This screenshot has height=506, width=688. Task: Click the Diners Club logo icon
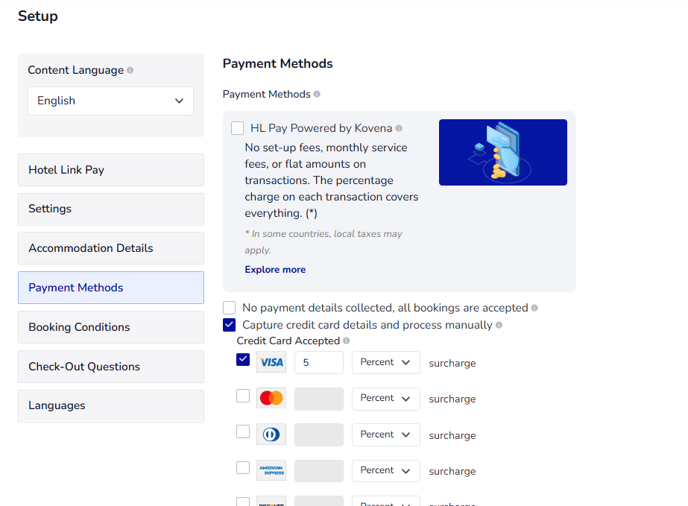pyautogui.click(x=271, y=434)
